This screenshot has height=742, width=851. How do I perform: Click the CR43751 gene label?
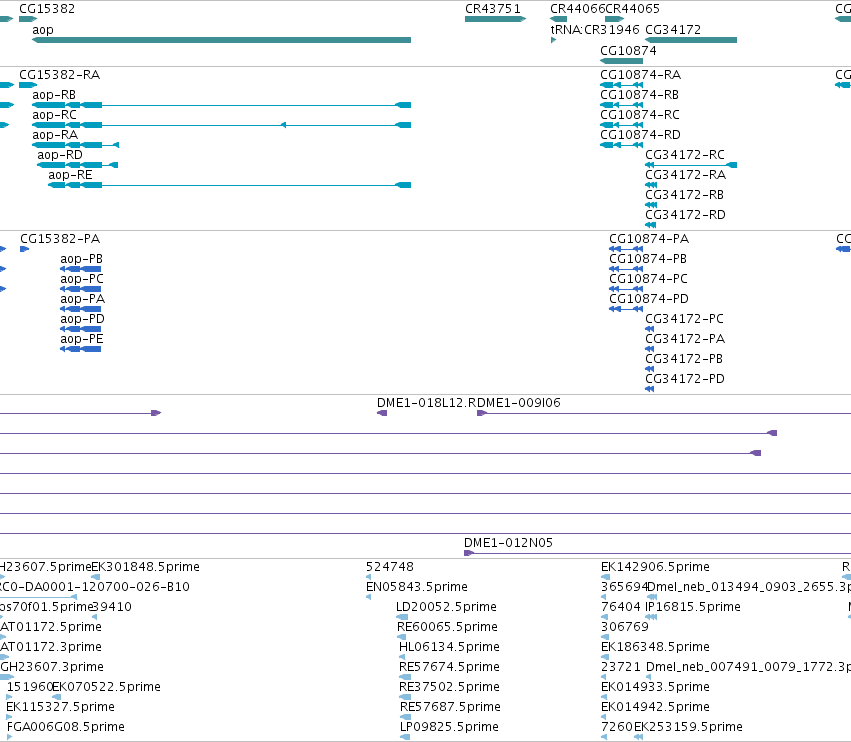[493, 9]
